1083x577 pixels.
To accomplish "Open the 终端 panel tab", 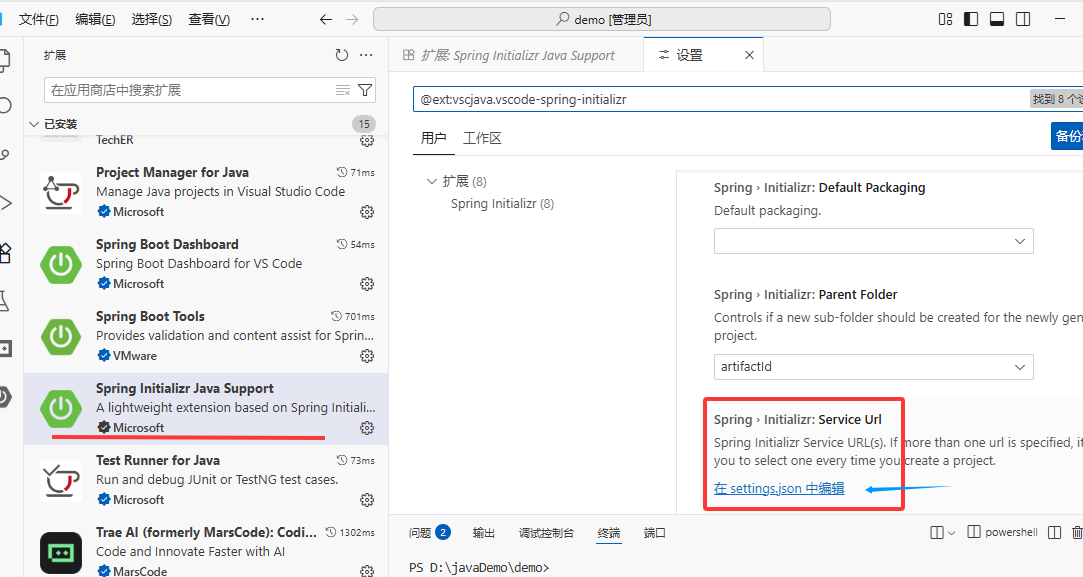I will [x=608, y=533].
